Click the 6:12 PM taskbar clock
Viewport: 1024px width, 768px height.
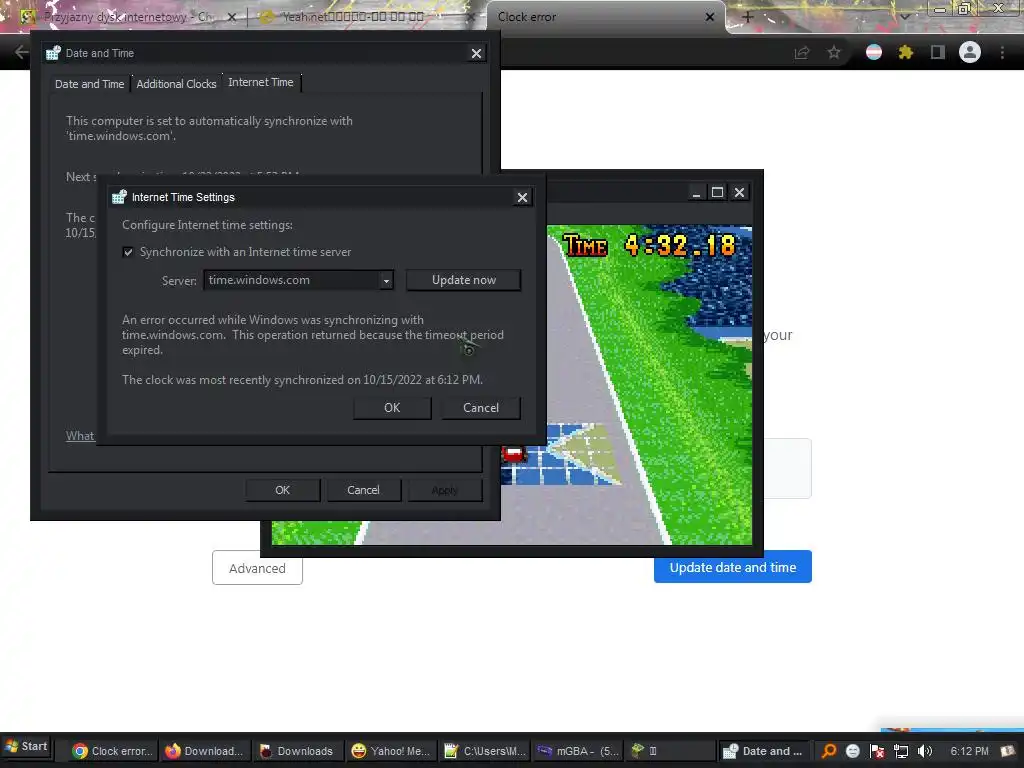pyautogui.click(x=969, y=751)
